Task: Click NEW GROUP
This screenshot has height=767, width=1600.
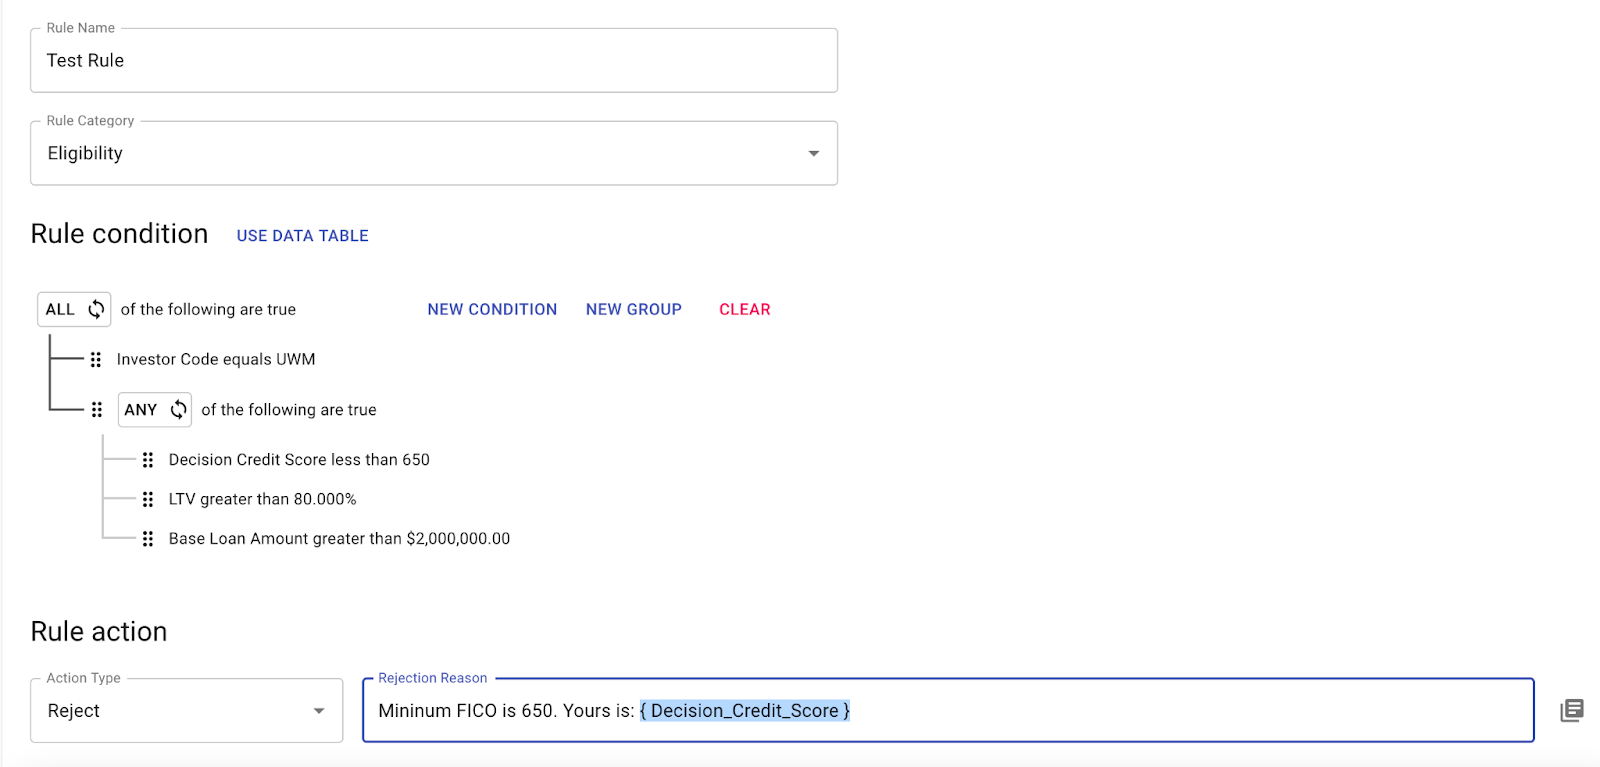Action: 634,310
